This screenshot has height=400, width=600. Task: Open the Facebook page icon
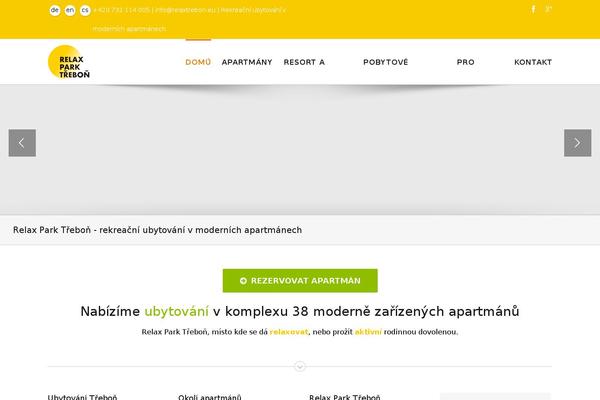point(533,10)
